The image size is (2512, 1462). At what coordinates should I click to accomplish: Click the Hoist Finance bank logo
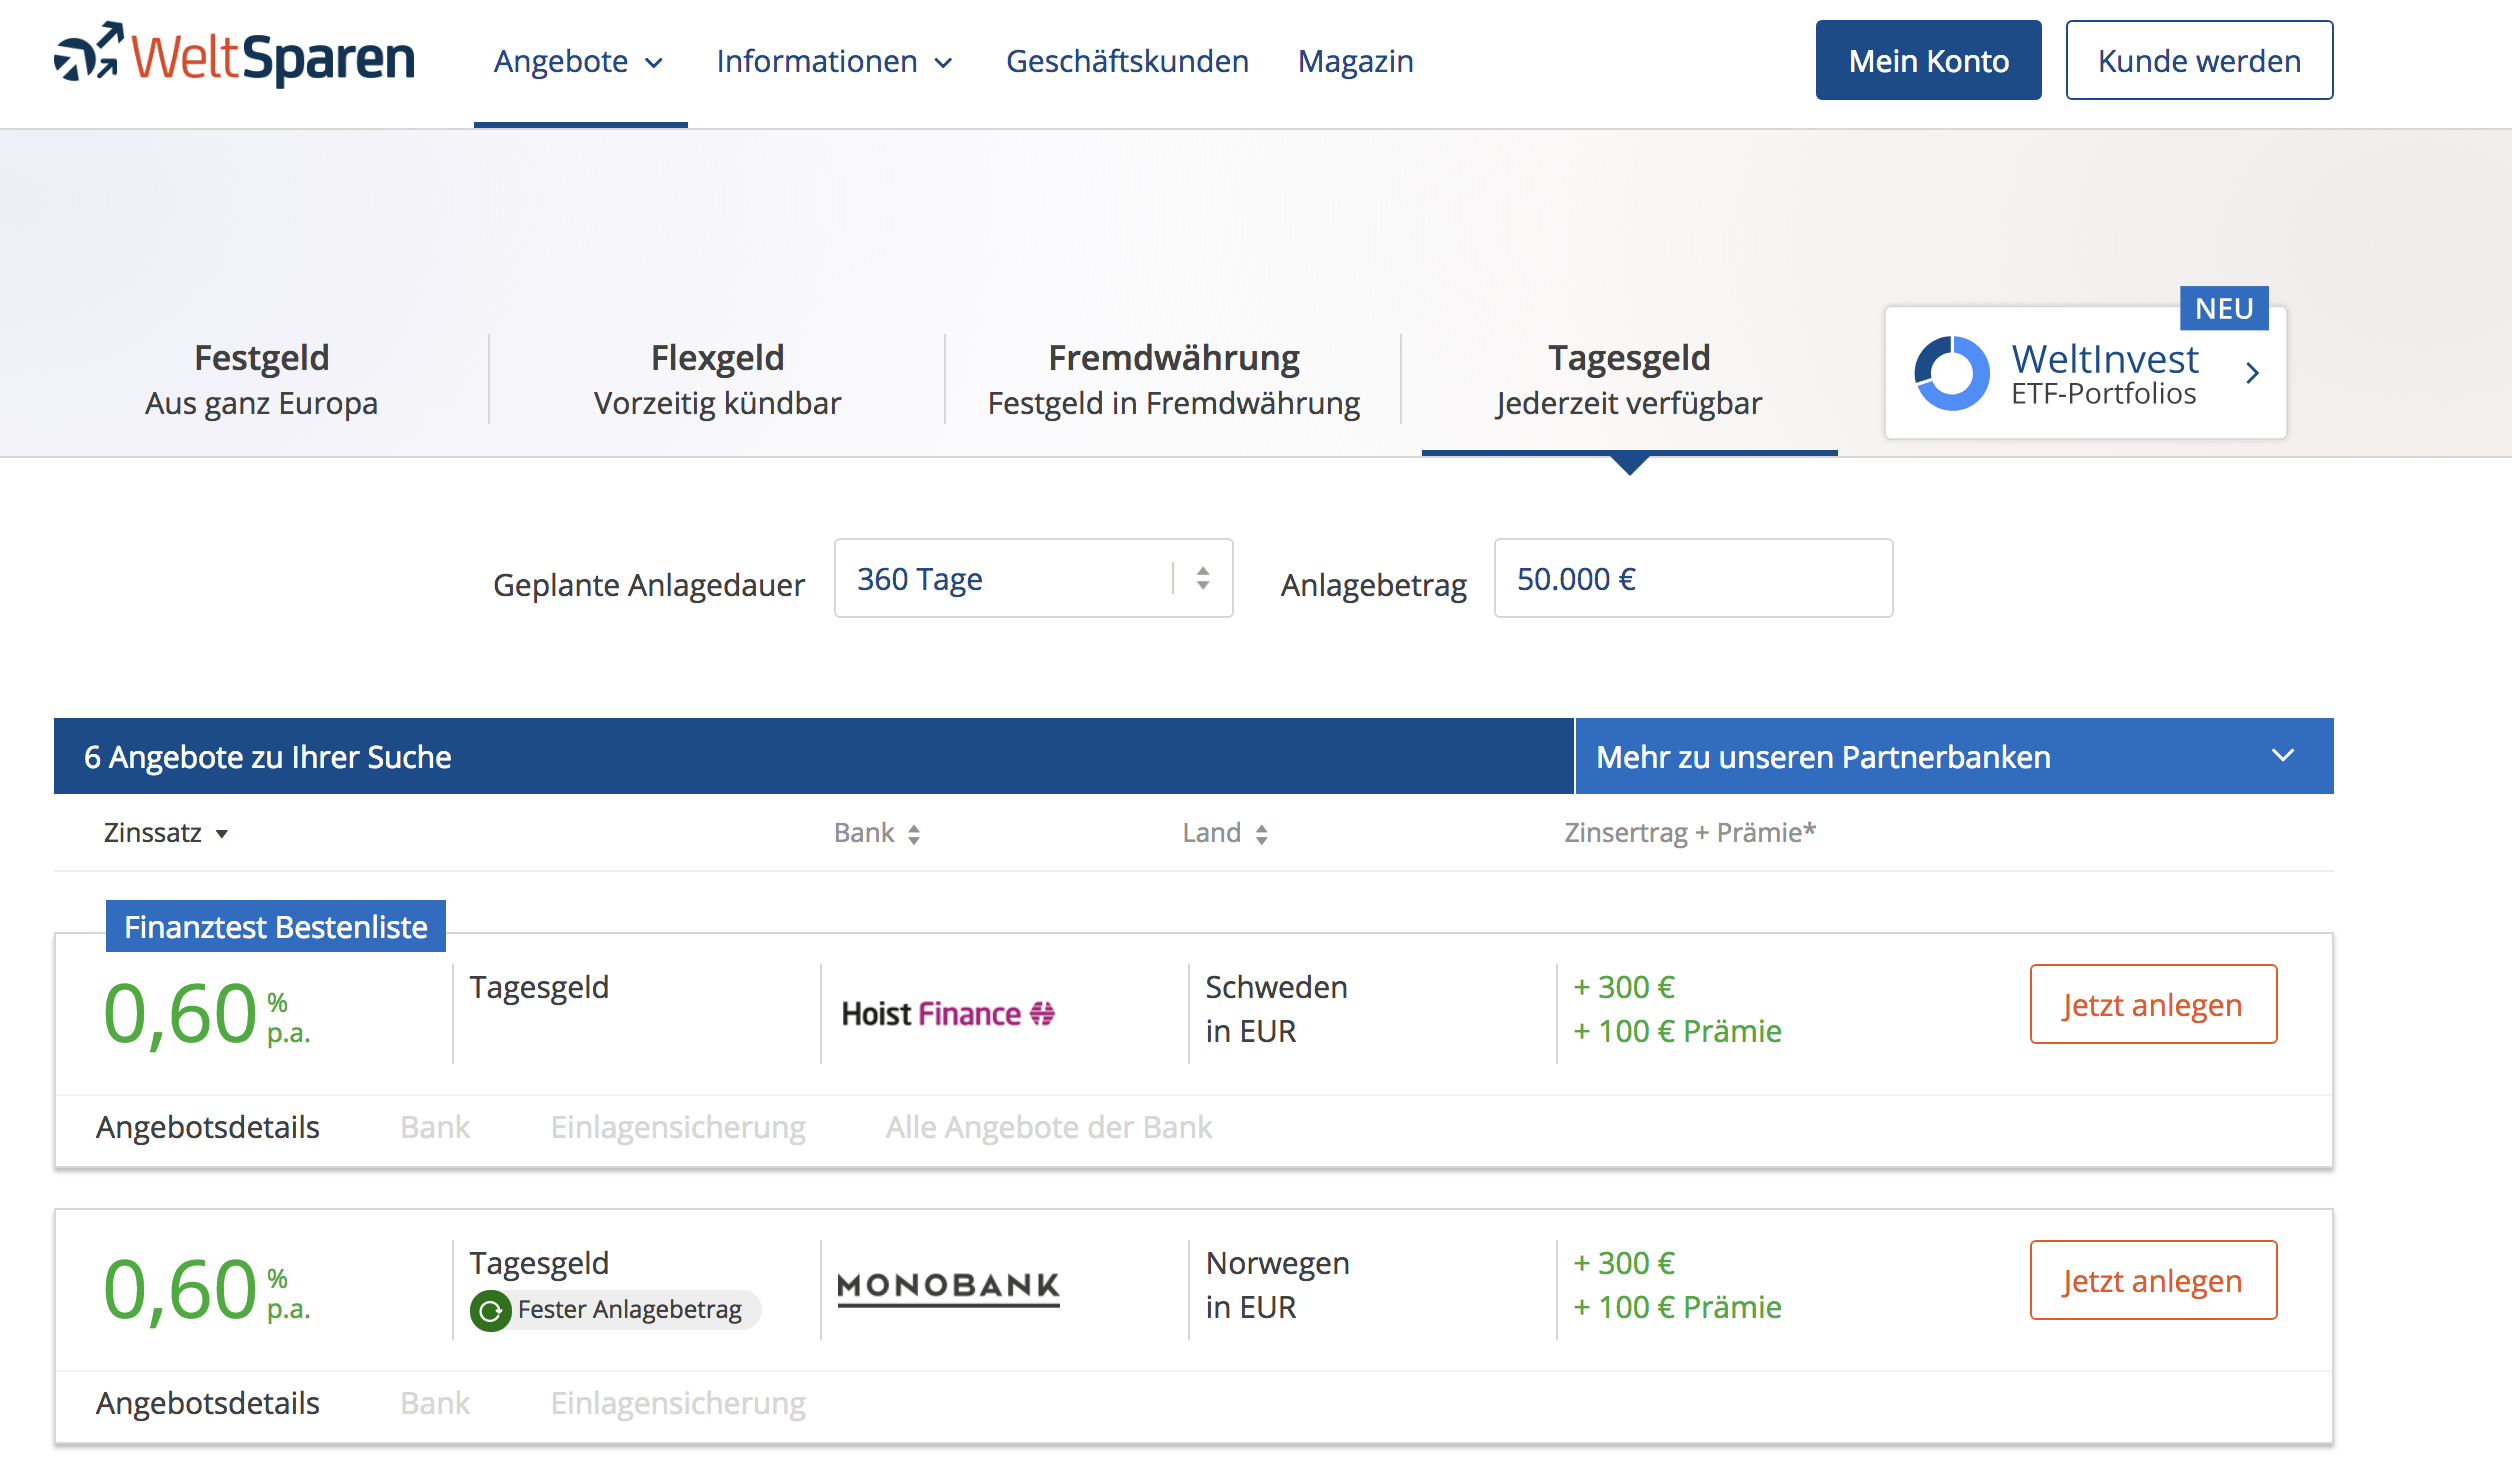pos(948,1014)
